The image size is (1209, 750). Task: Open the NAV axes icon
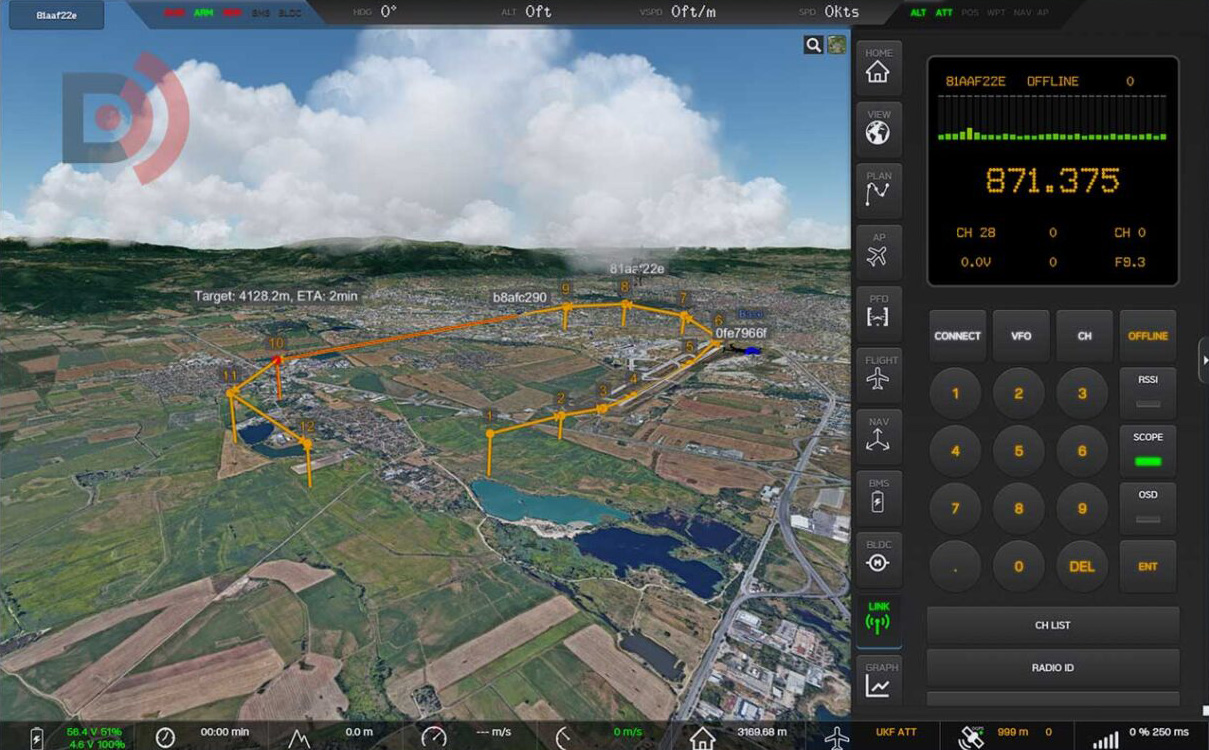pos(877,437)
